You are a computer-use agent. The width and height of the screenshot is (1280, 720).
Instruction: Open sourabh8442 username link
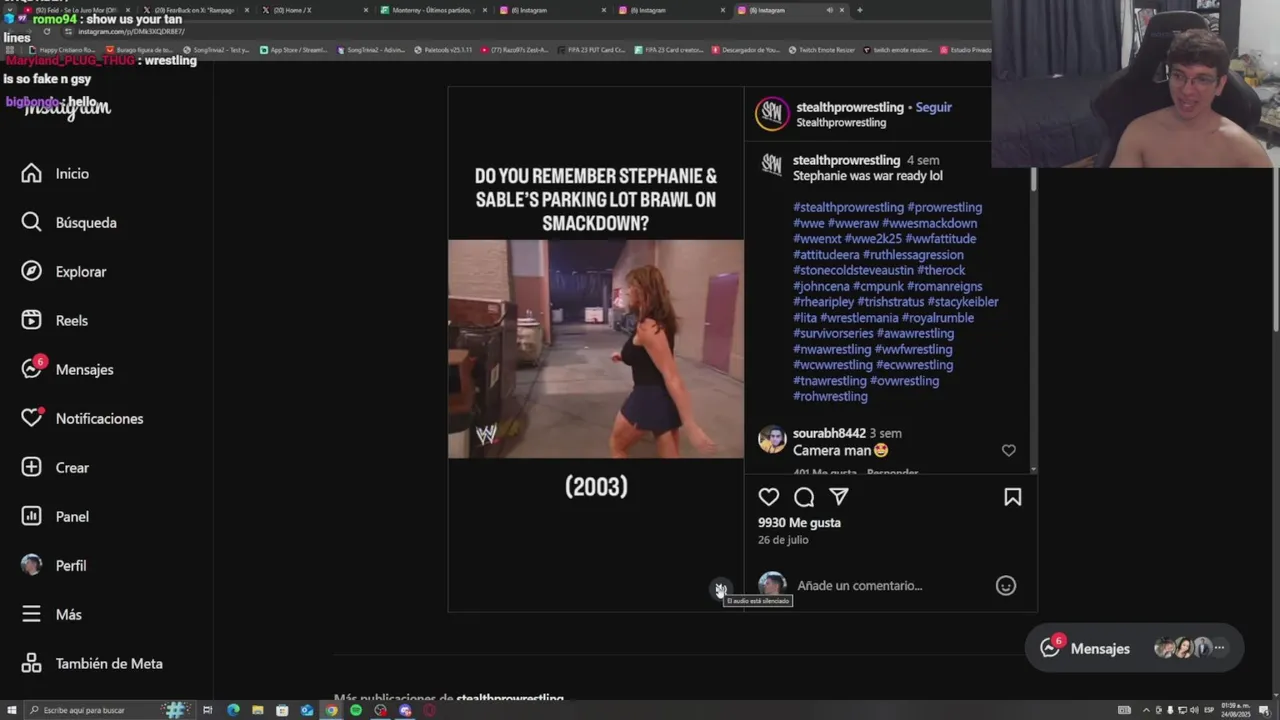829,433
